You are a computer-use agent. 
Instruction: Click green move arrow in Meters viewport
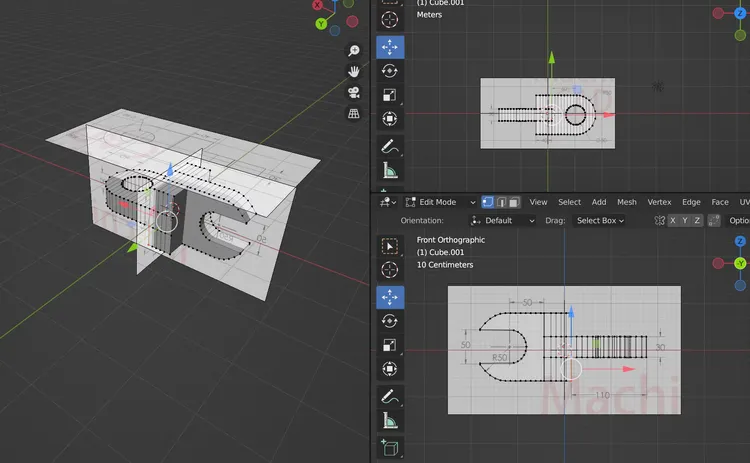551,57
